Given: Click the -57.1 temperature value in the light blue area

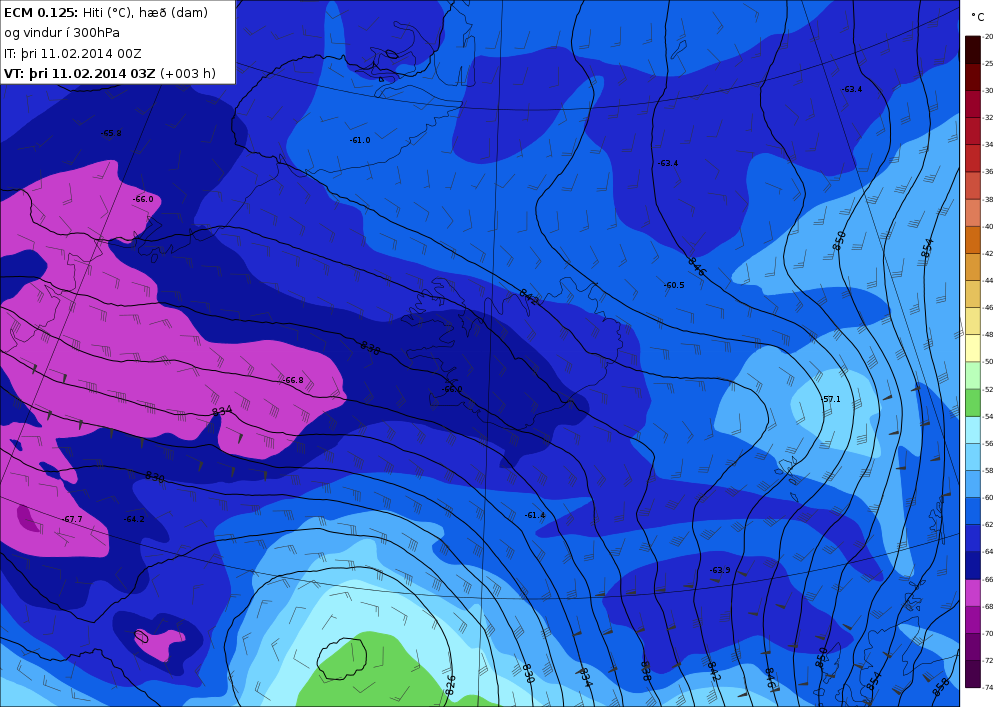Looking at the screenshot, I should (x=830, y=399).
